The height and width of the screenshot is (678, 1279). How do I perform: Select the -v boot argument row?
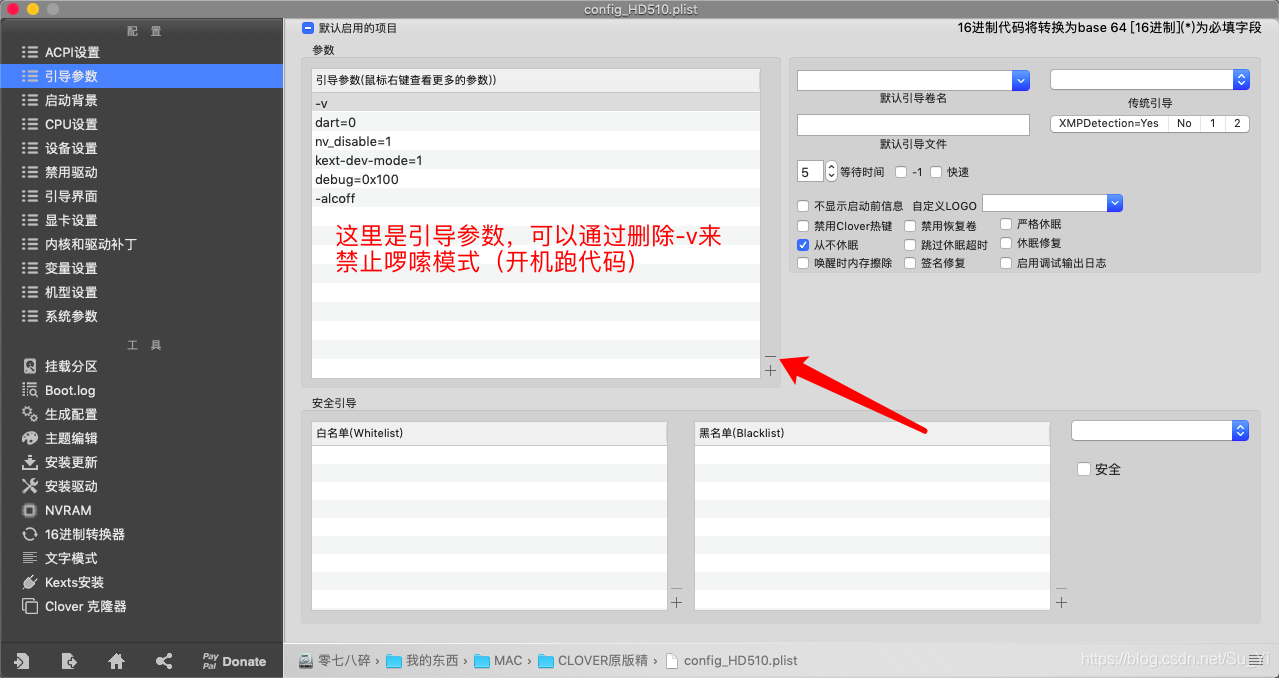click(535, 103)
